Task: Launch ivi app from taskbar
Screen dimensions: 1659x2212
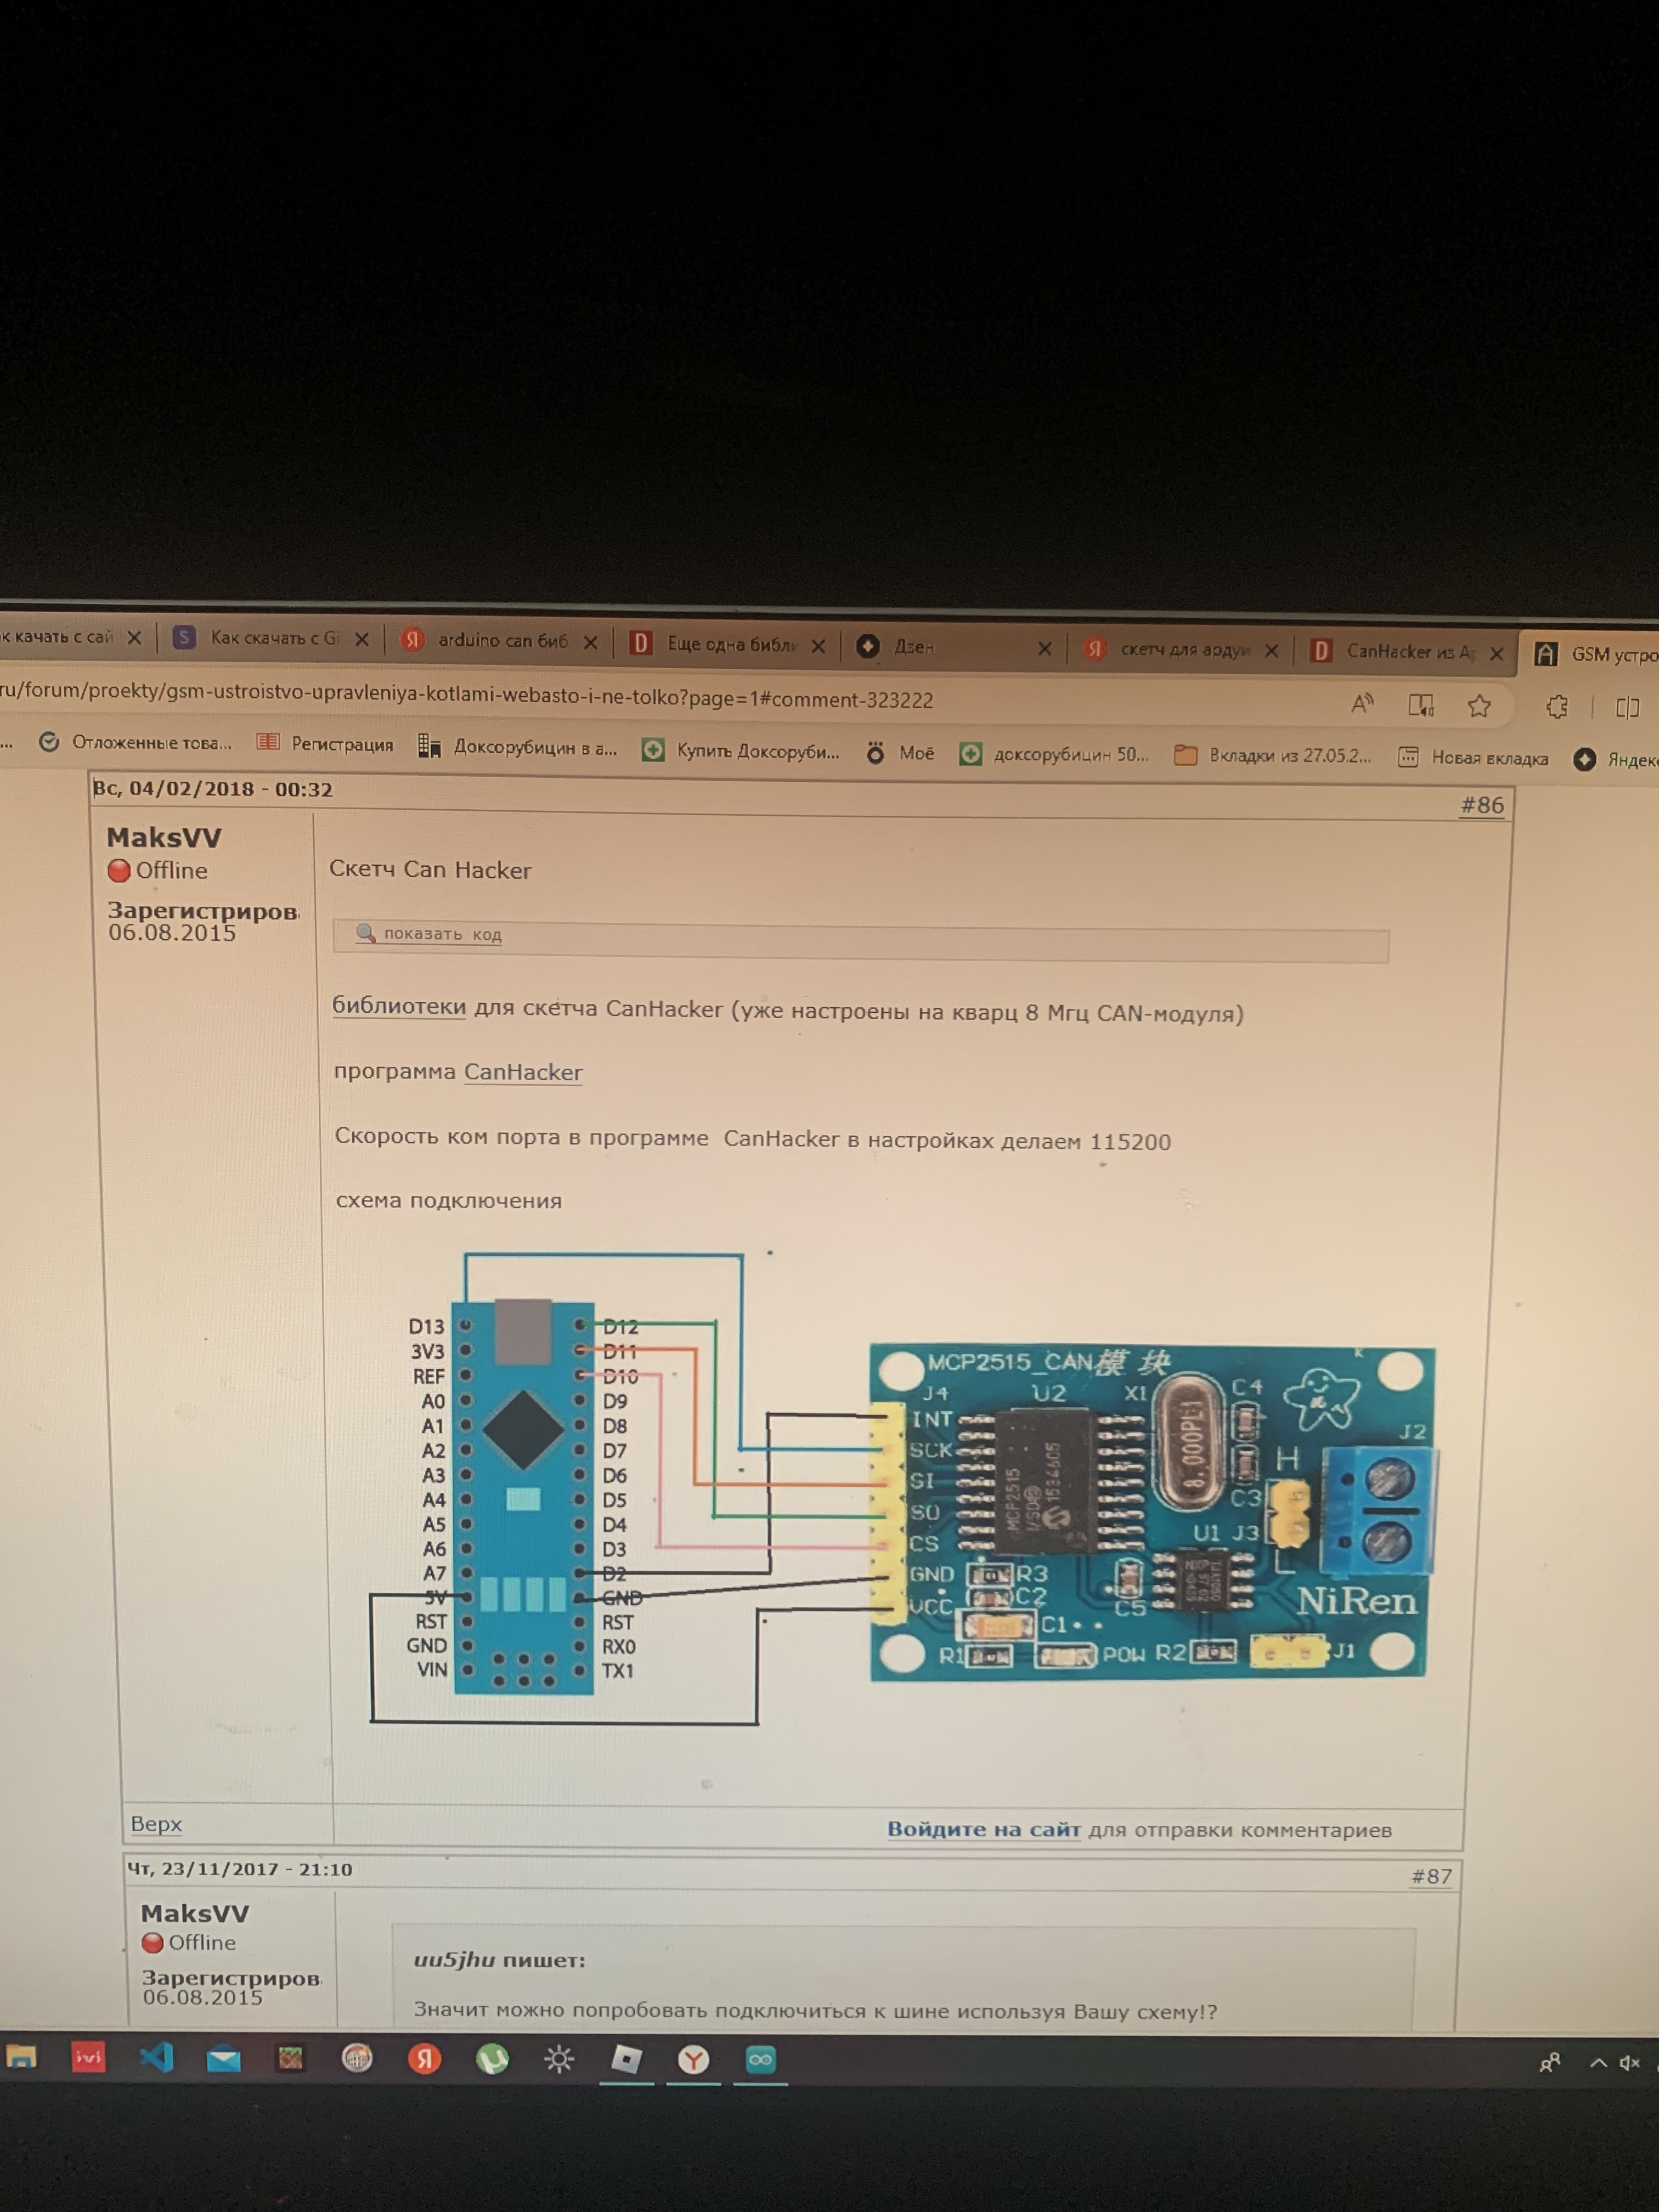Action: 88,2057
